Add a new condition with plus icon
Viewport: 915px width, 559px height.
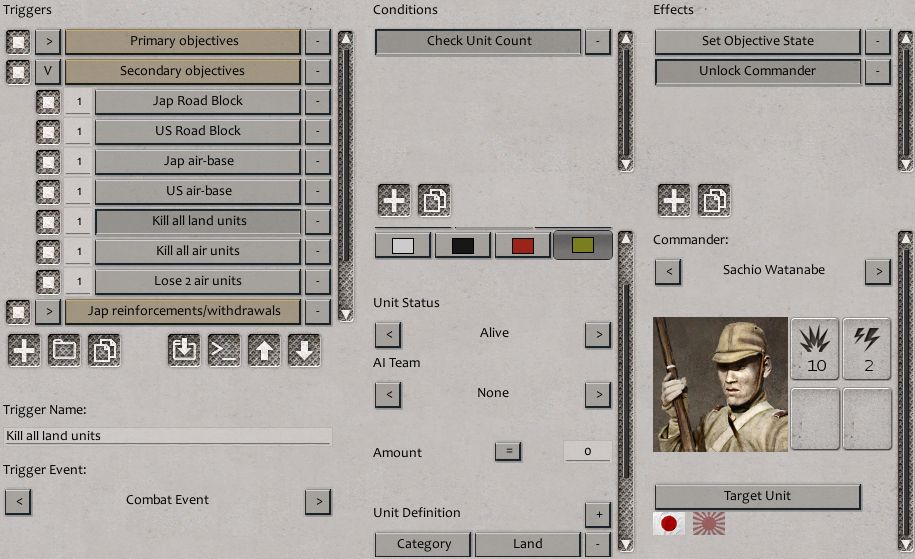pos(394,201)
